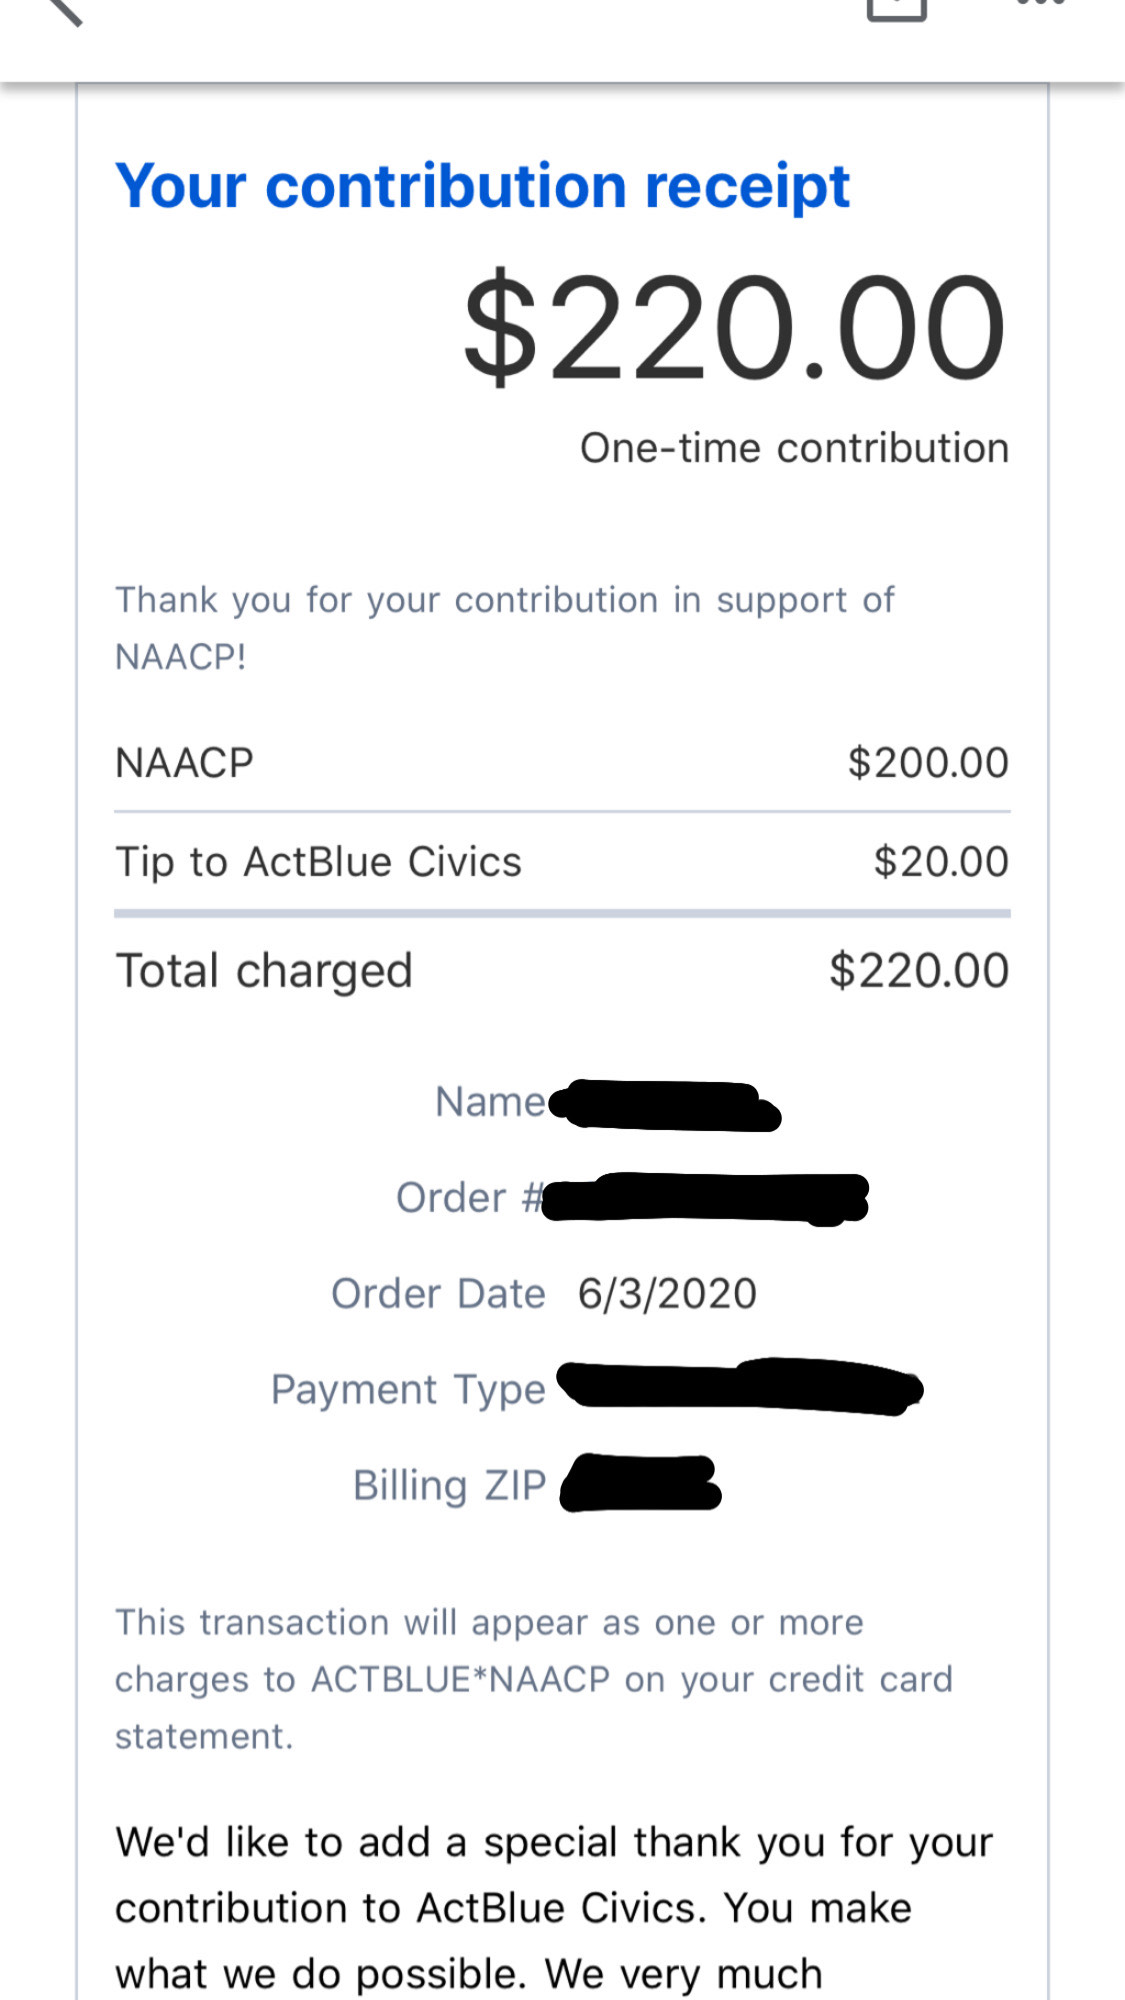Tap the back arrow at top left
The width and height of the screenshot is (1125, 2000).
[x=62, y=8]
